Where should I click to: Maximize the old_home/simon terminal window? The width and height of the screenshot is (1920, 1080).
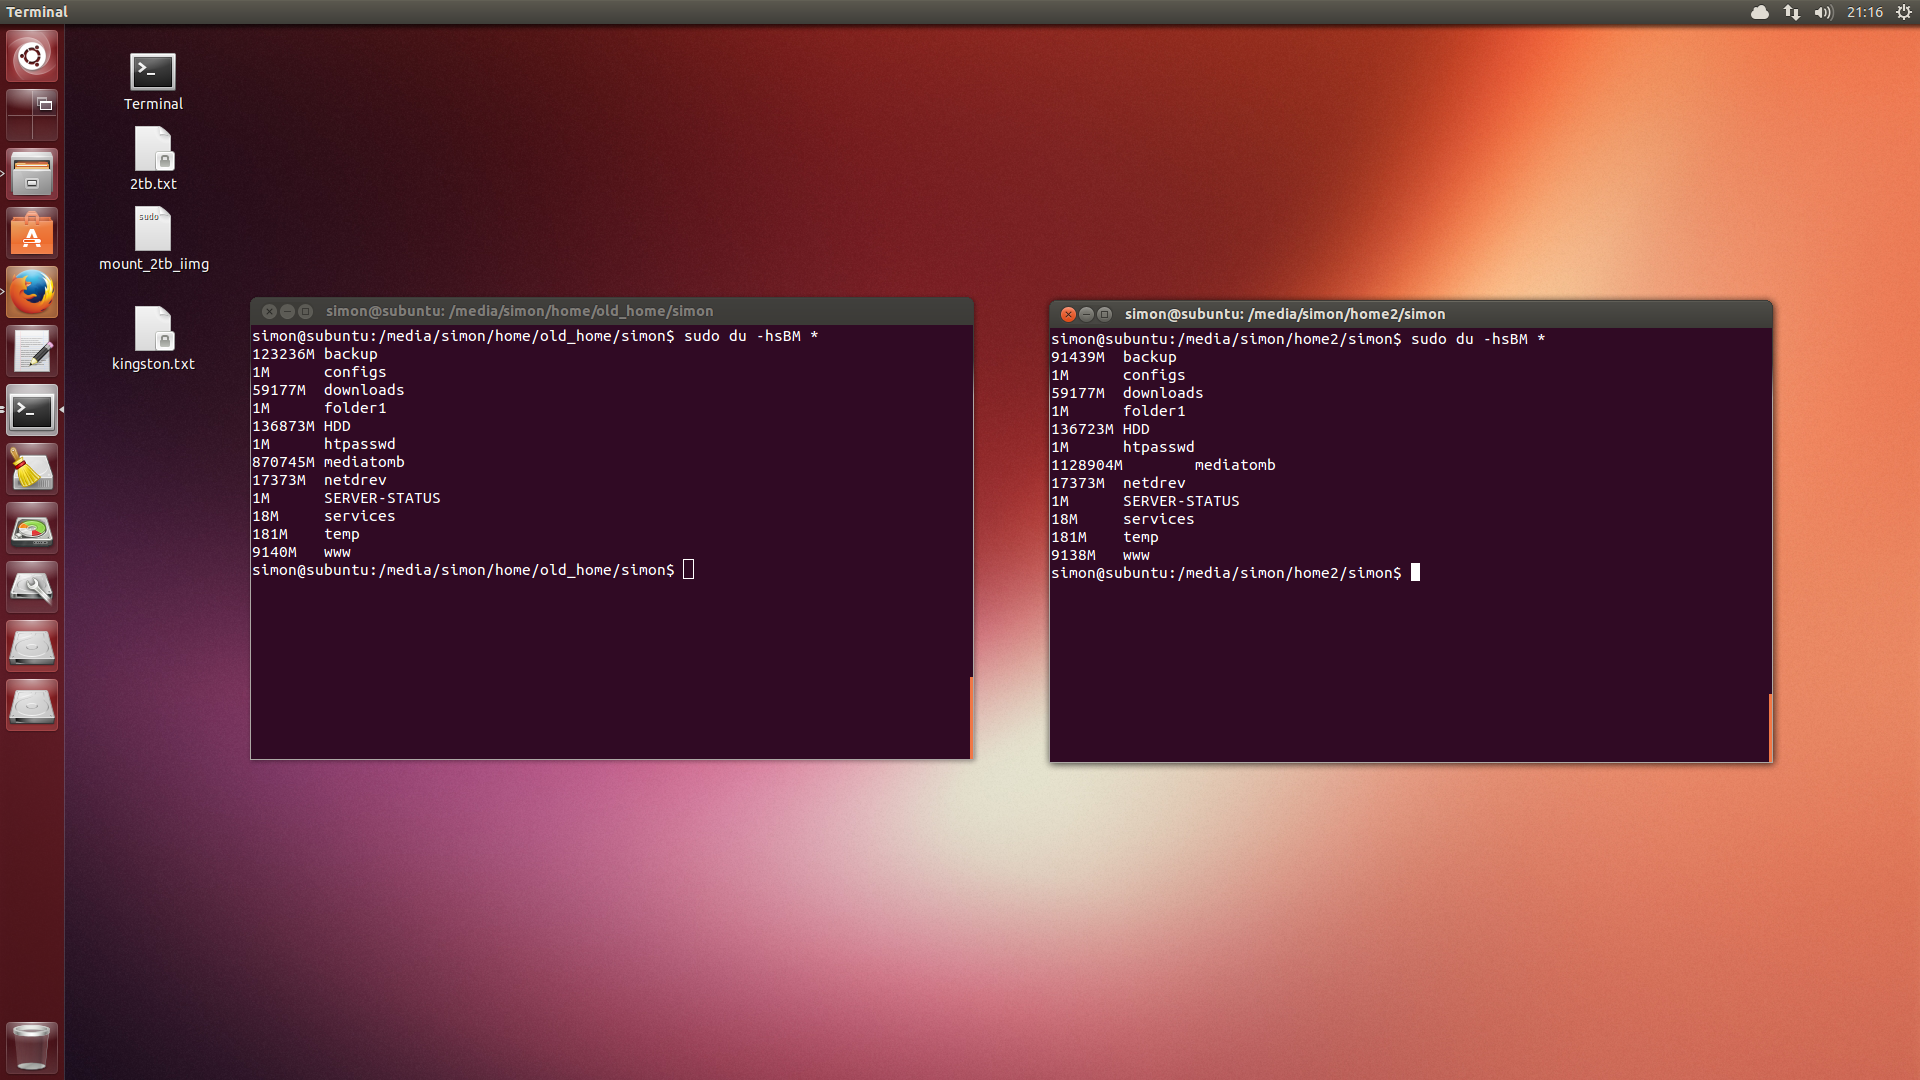pos(306,311)
